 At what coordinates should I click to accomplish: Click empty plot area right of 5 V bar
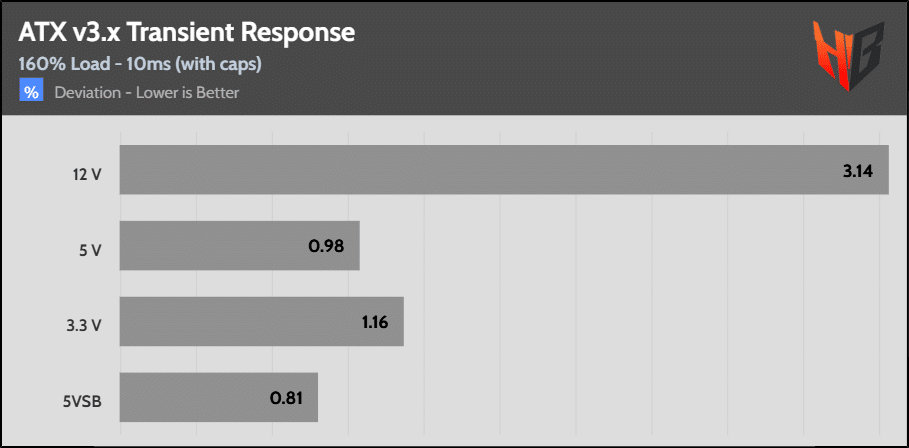pyautogui.click(x=620, y=246)
